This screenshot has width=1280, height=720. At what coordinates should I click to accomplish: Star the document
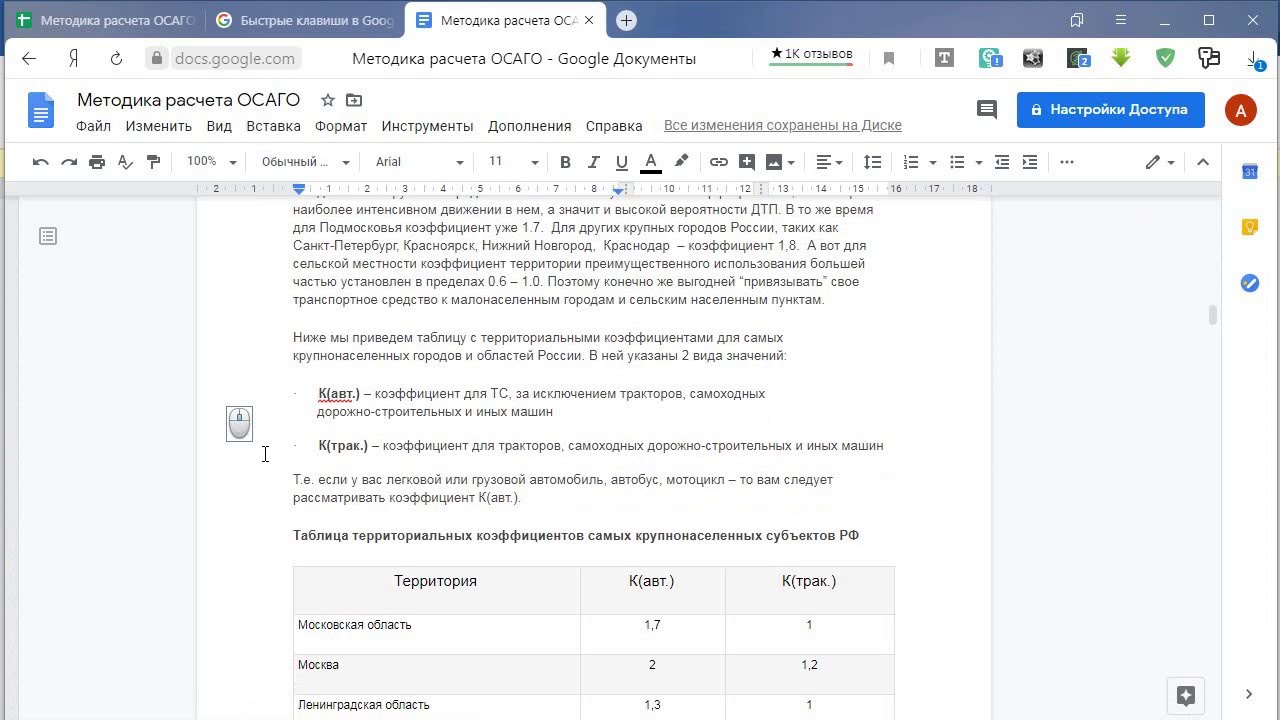point(328,100)
